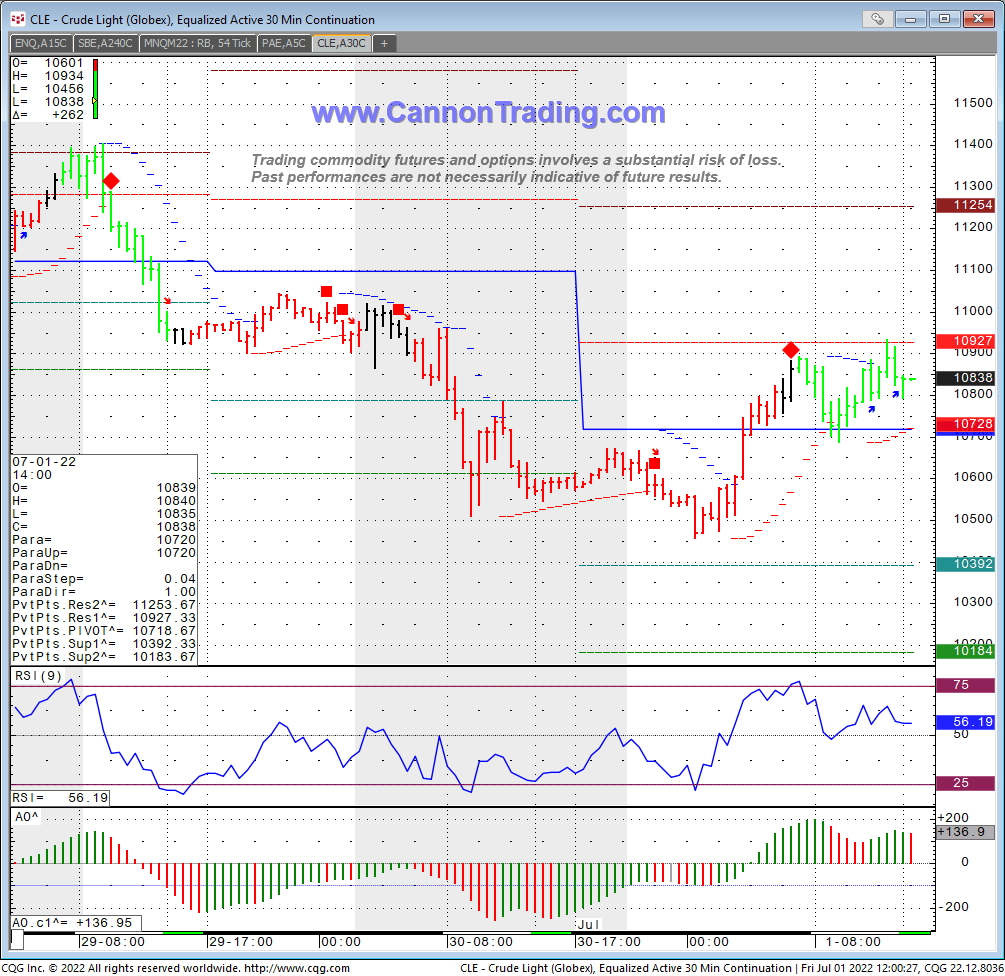Open the MNQM22 : RB, 54 Tick tab
The width and height of the screenshot is (1005, 976).
198,43
